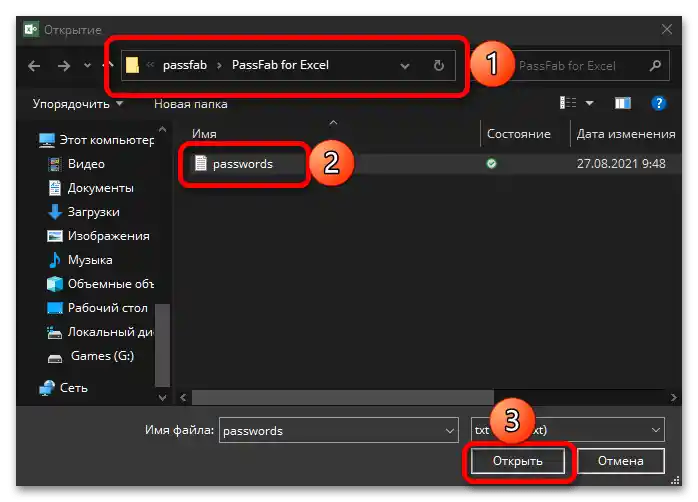The image size is (698, 502).
Task: Sort by the Состояние column header
Action: click(x=519, y=134)
